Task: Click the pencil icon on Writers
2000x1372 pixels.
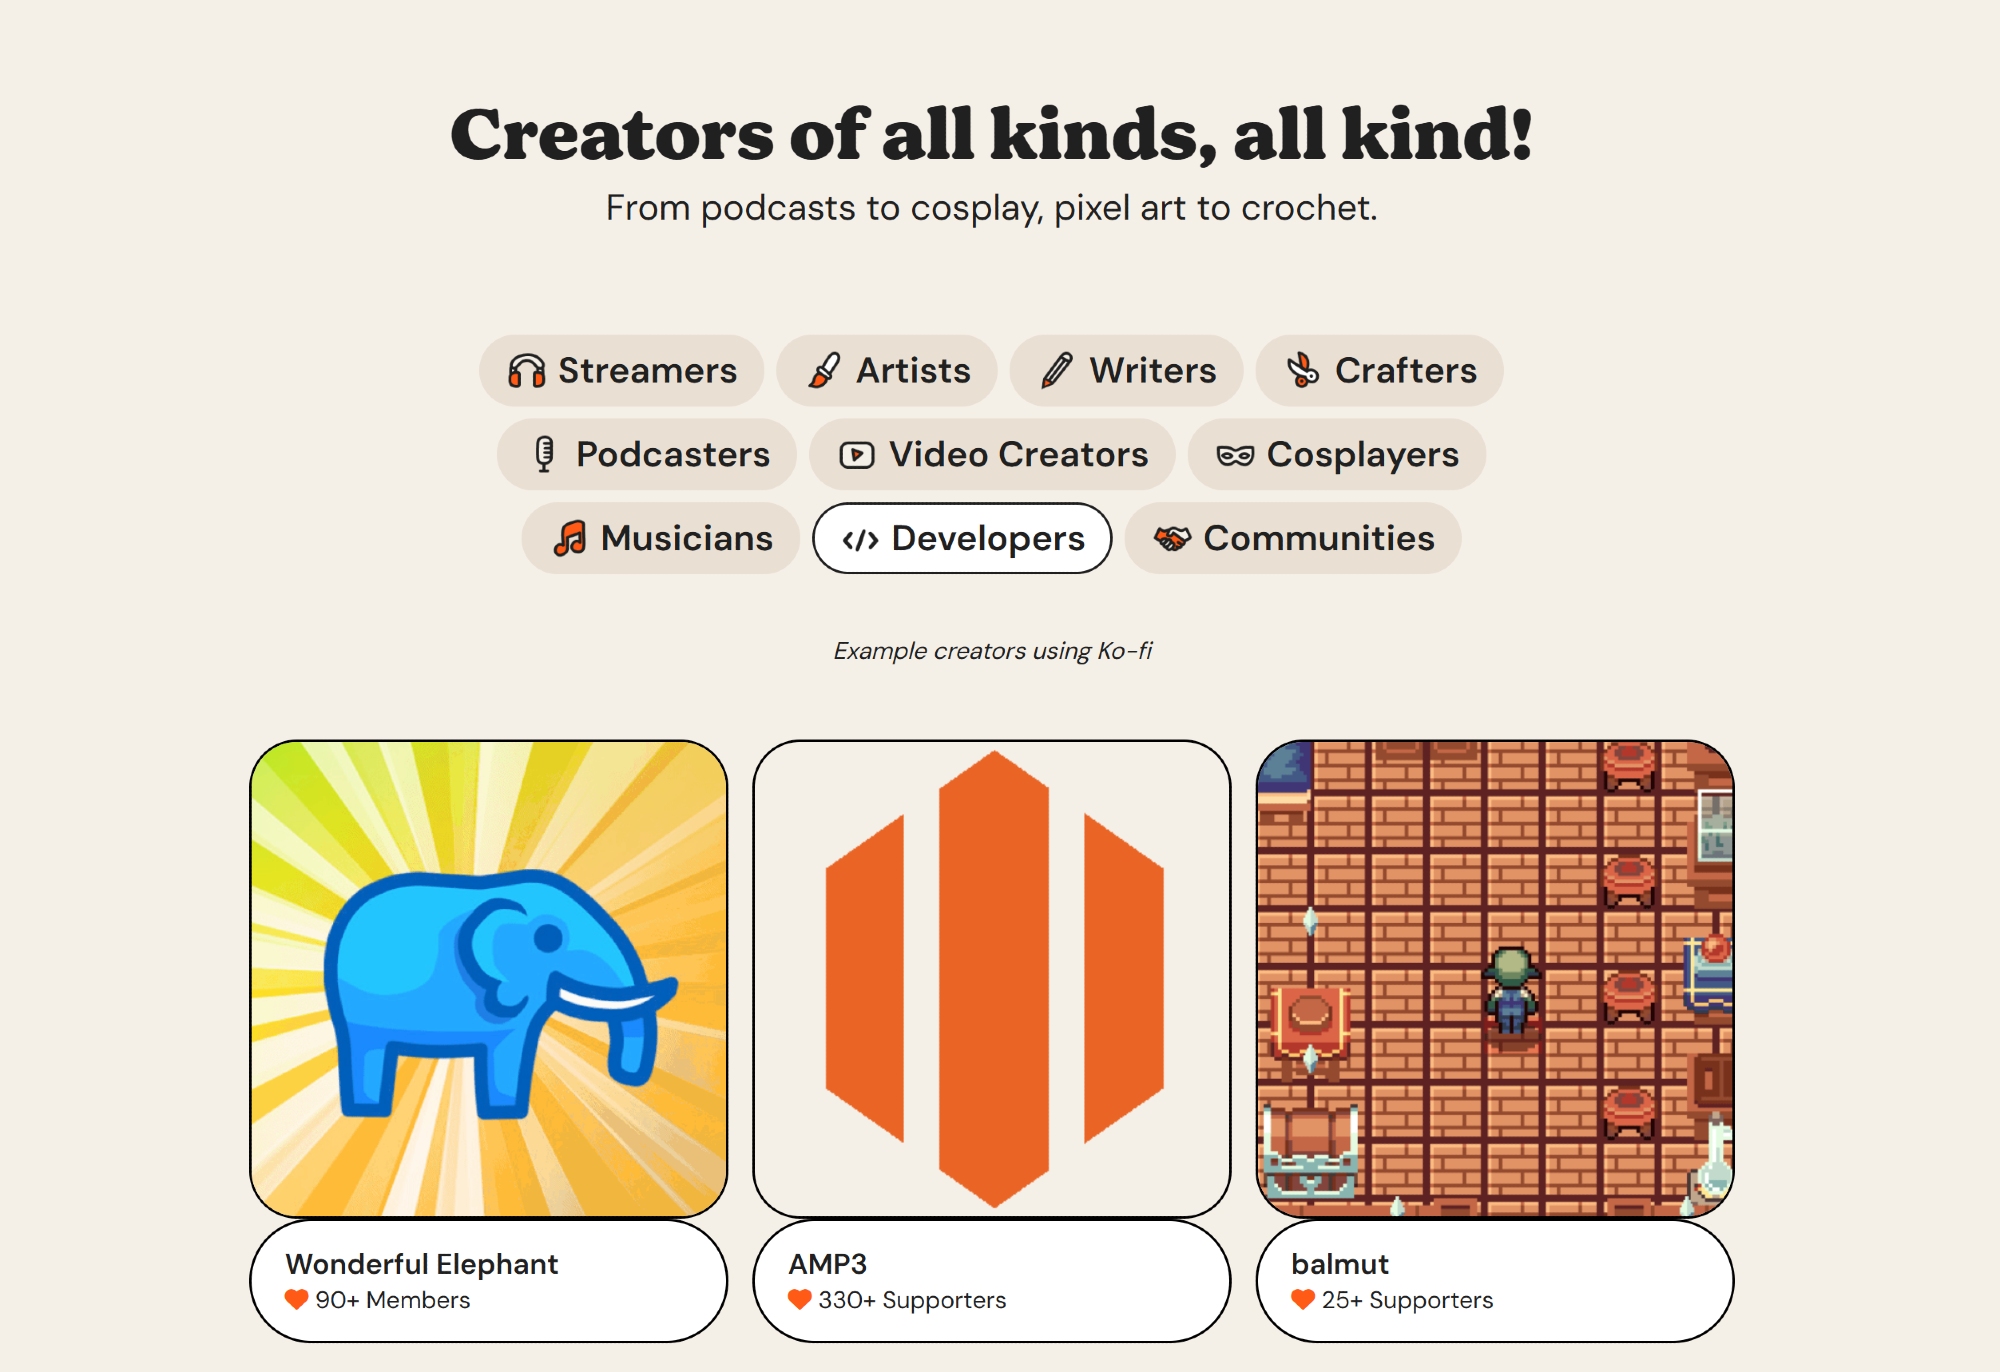Action: (x=1057, y=371)
